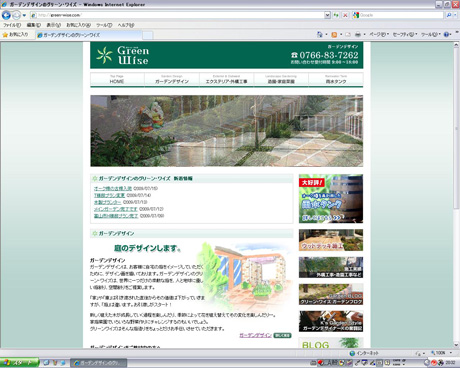Open the 編集(E) menu
This screenshot has width=460, height=368.
(34, 25)
